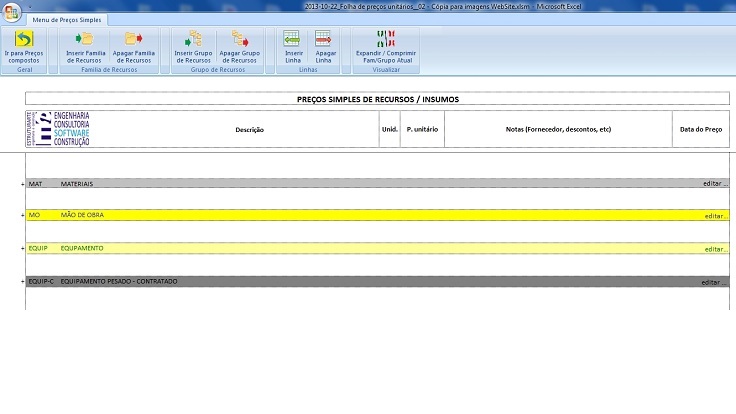Click editar link on the Materiais row
Image resolution: width=736 pixels, height=414 pixels.
coord(714,185)
